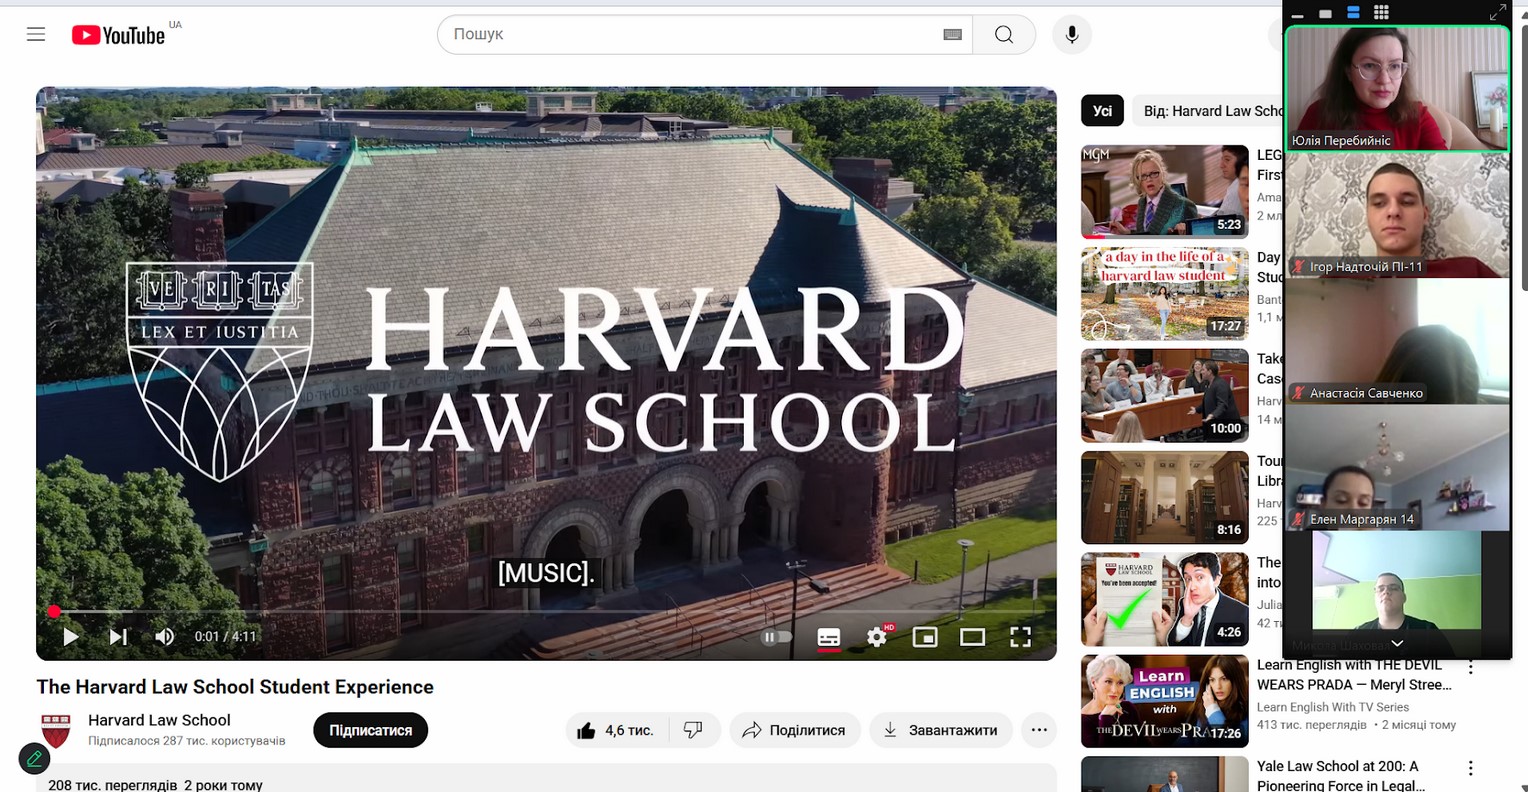Click the '0:01 / 4:11' time display

pyautogui.click(x=225, y=637)
